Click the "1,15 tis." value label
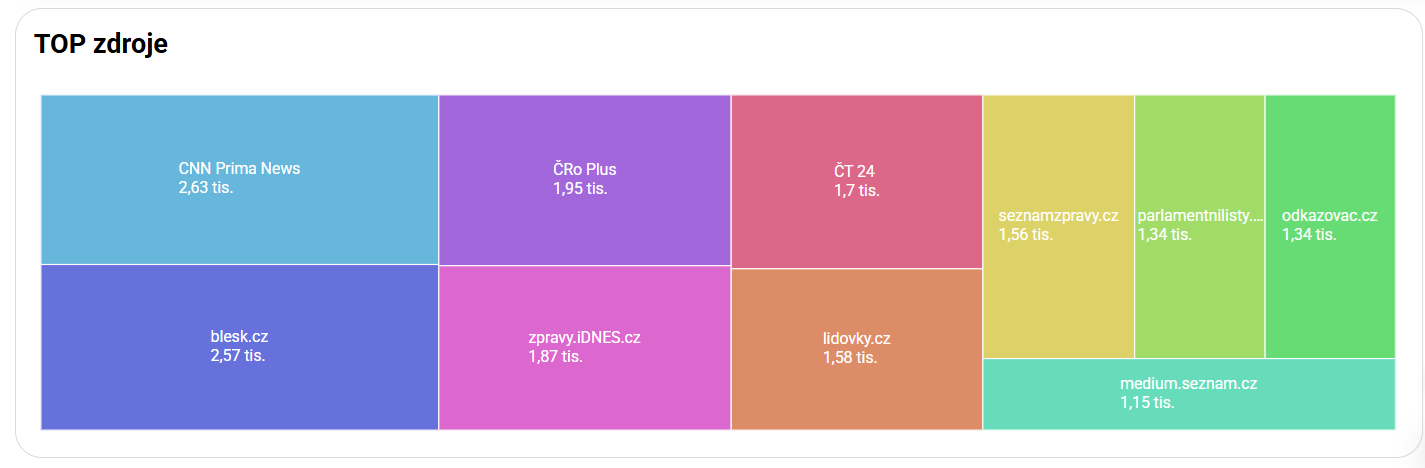 coord(1147,403)
